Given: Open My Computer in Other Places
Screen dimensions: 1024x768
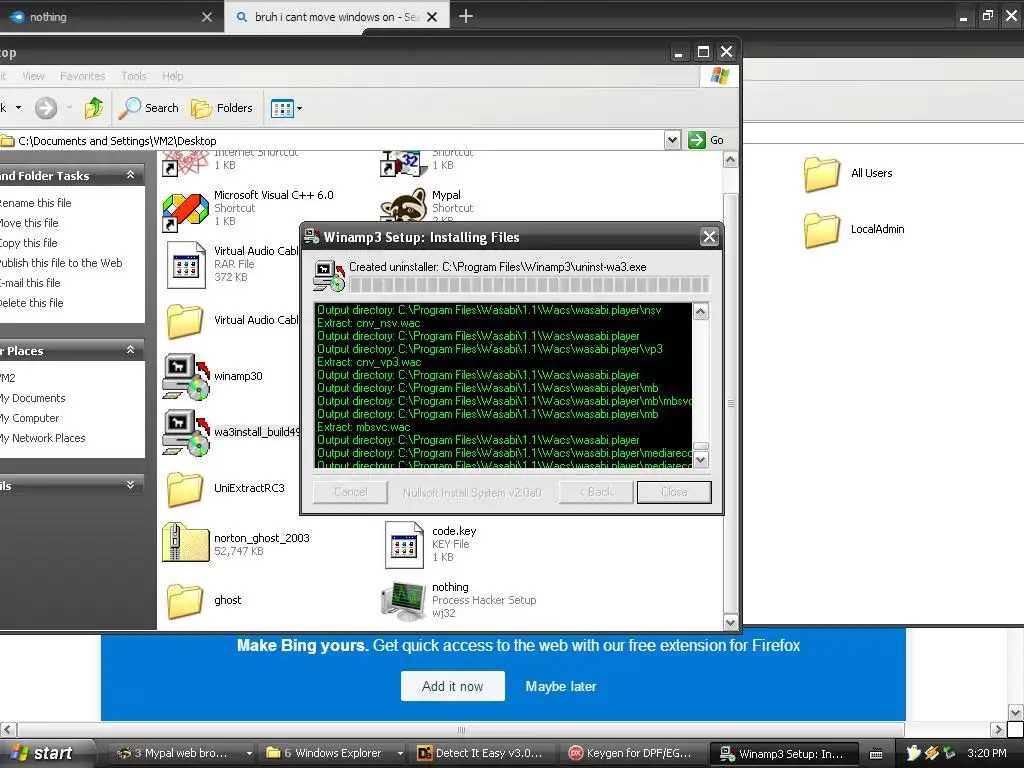Looking at the screenshot, I should click(29, 418).
